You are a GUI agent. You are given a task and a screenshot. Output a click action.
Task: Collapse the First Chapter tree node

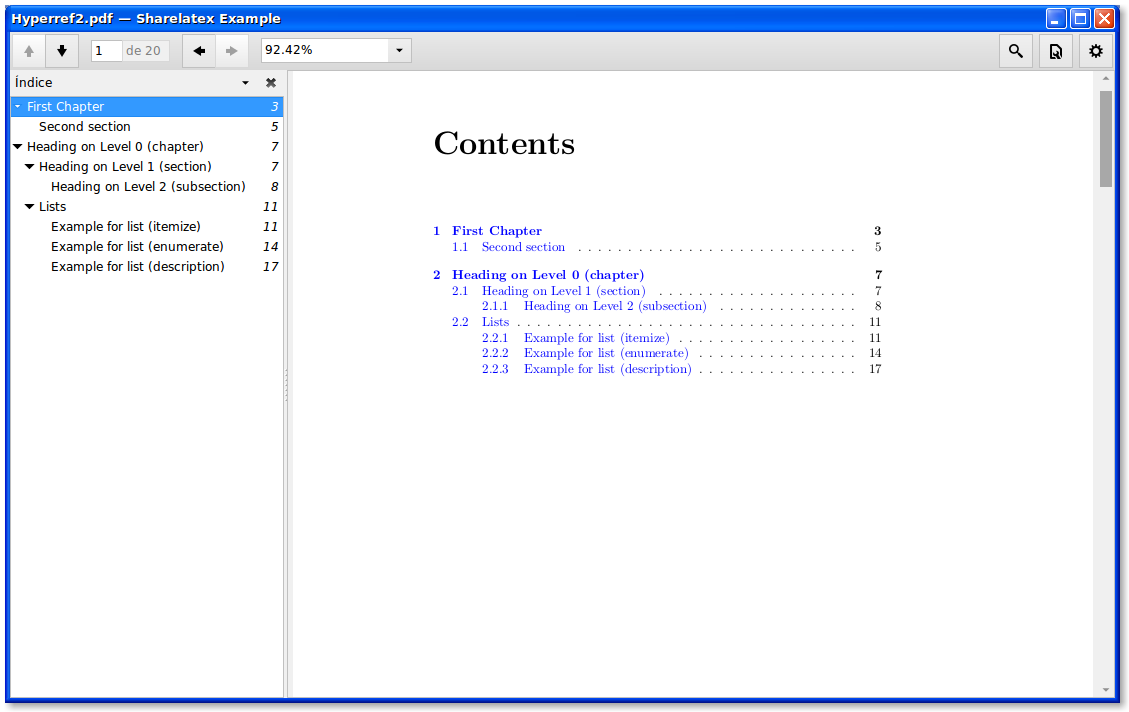(x=18, y=107)
